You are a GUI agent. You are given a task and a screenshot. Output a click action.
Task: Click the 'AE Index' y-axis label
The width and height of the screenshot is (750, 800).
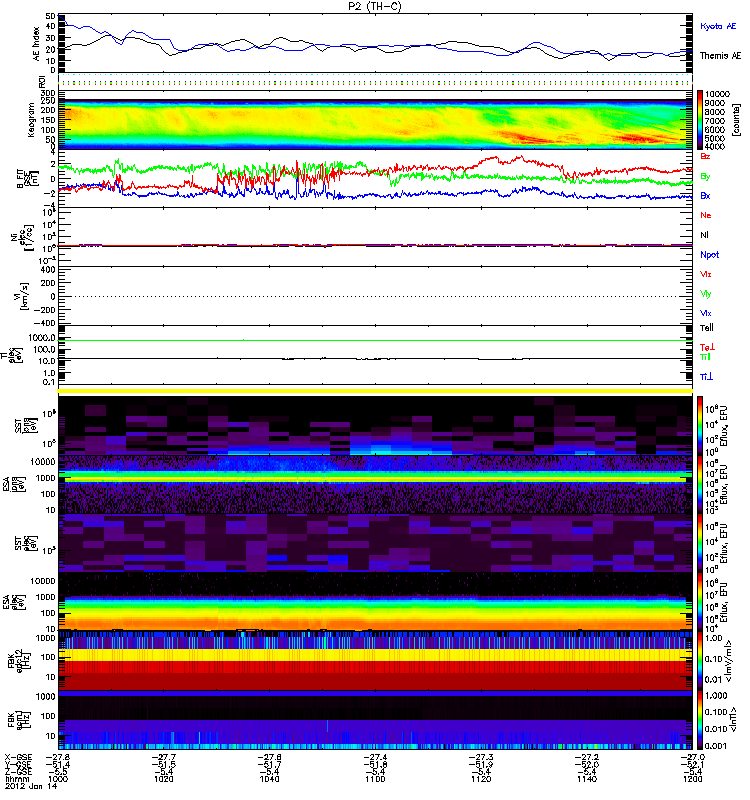[x=36, y=44]
